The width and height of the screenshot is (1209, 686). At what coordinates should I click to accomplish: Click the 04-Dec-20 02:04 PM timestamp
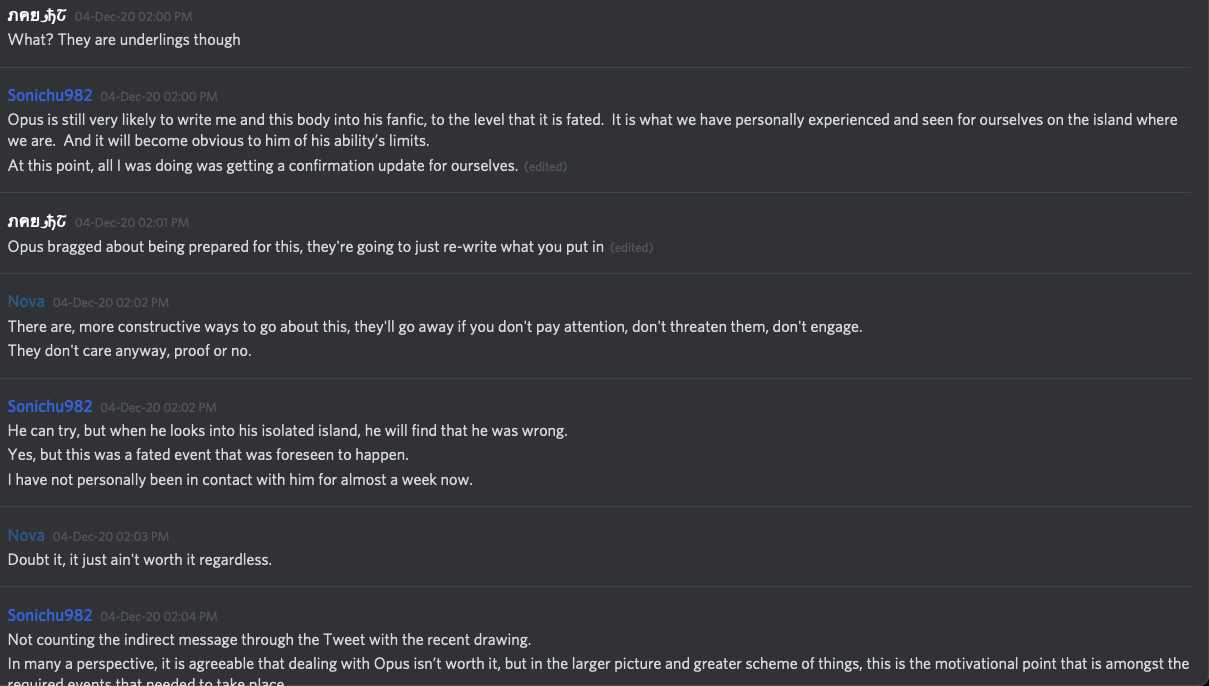tap(158, 617)
